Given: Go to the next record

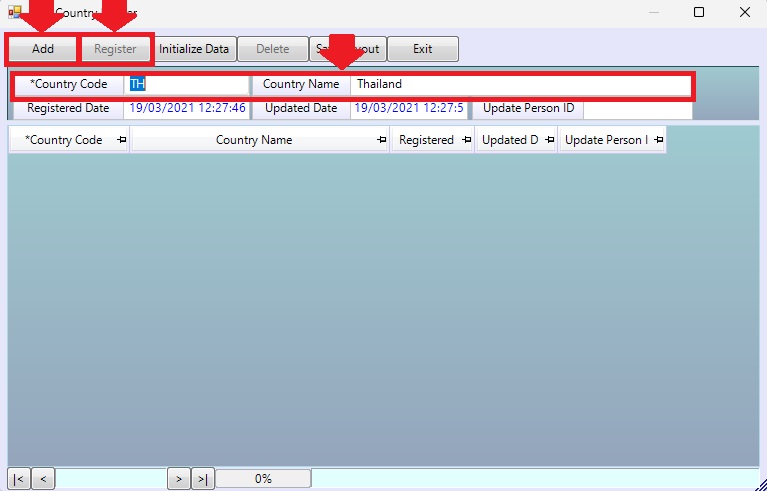Looking at the screenshot, I should pyautogui.click(x=178, y=479).
